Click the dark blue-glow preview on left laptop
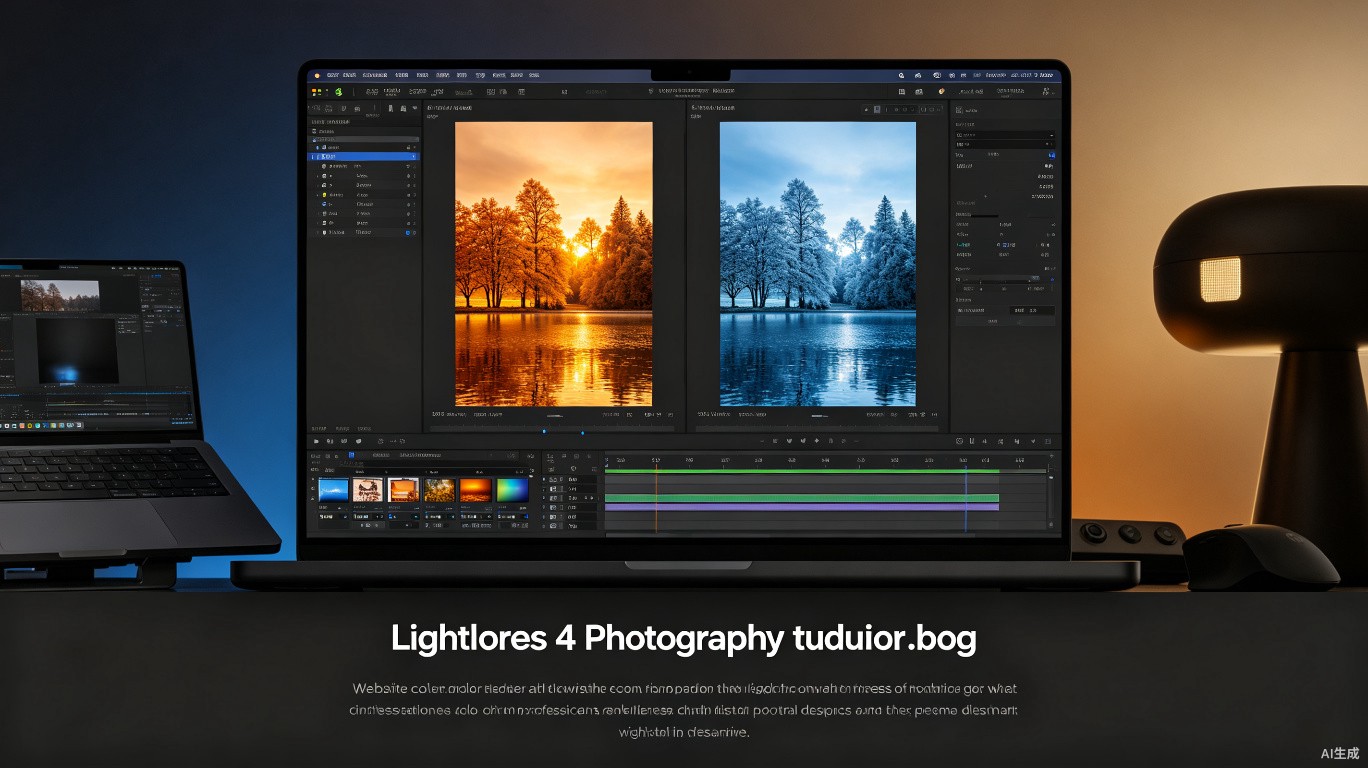 tap(78, 351)
